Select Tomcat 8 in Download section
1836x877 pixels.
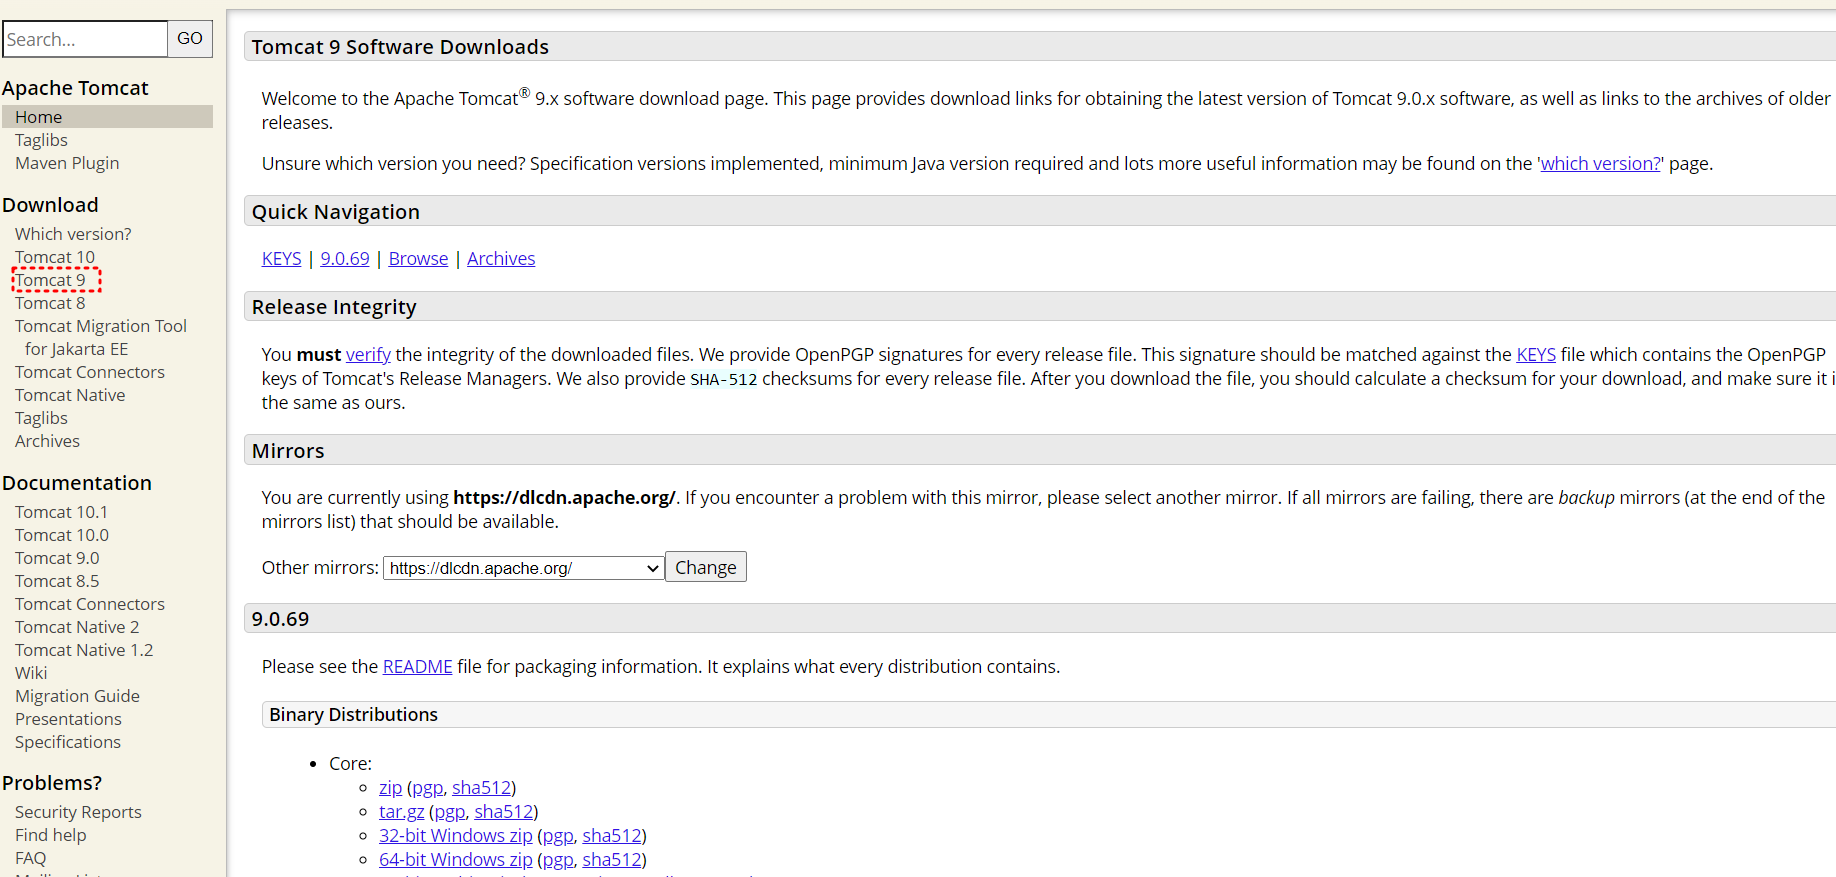tap(50, 303)
